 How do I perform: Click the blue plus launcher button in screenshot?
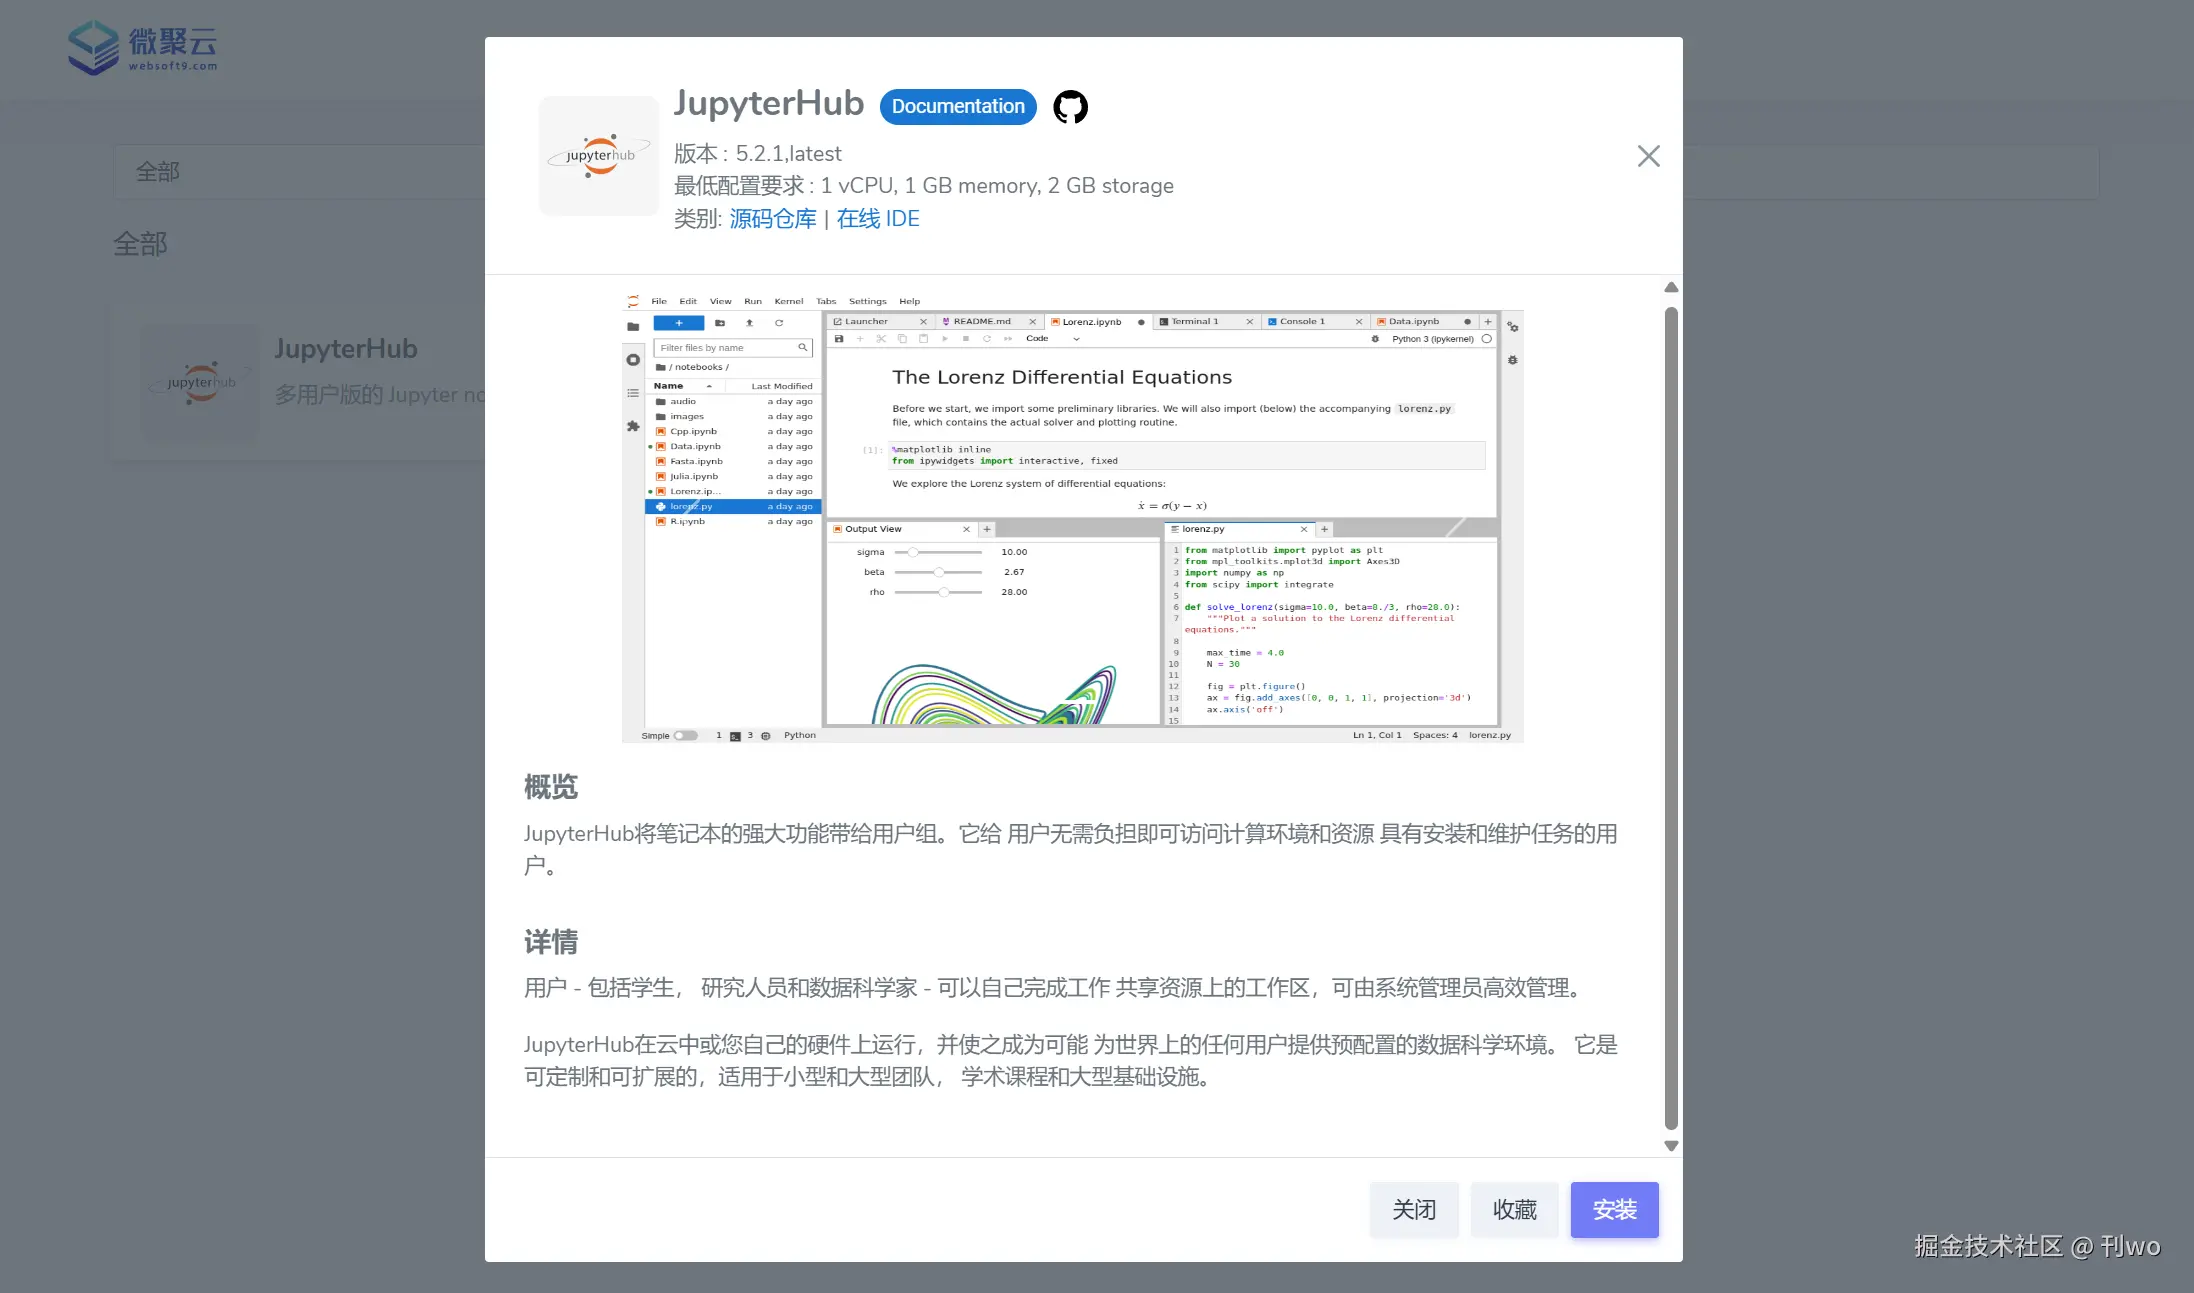pos(678,323)
